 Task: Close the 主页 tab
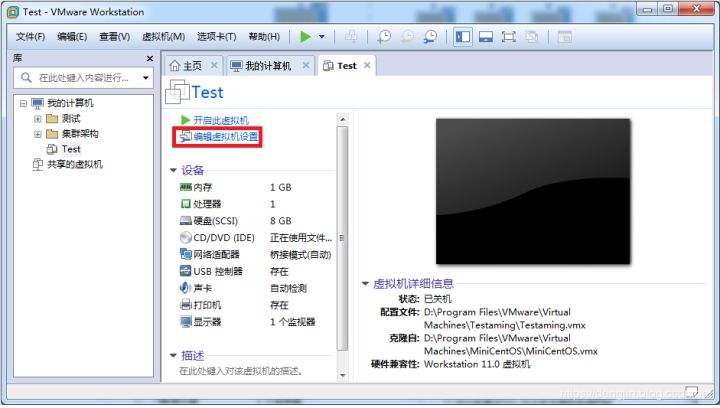click(x=214, y=65)
